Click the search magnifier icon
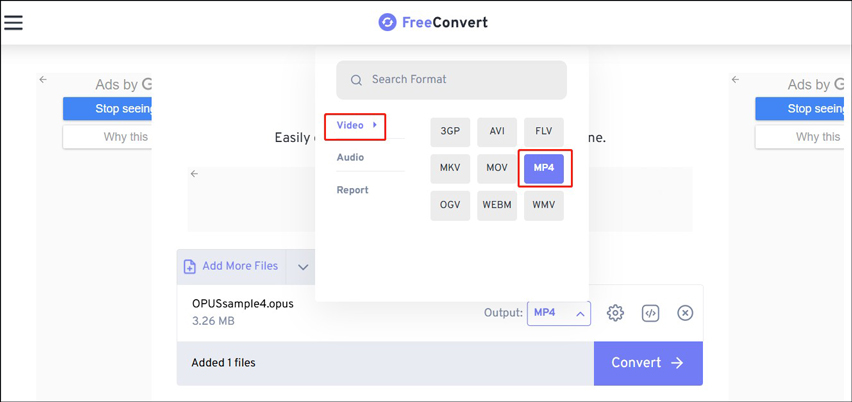This screenshot has height=402, width=852. (356, 80)
